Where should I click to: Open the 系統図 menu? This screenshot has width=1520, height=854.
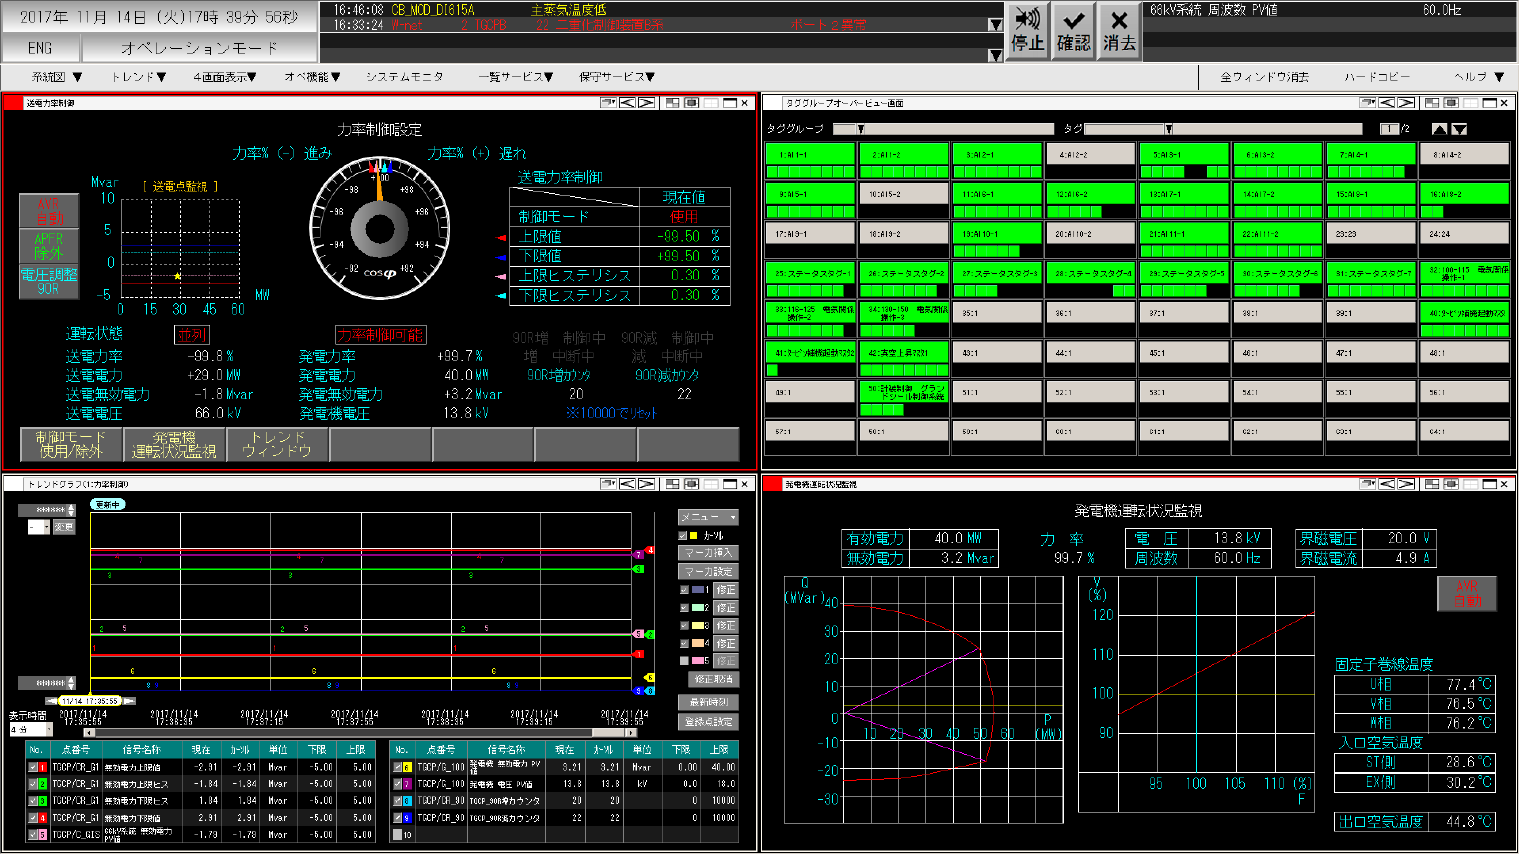point(56,77)
